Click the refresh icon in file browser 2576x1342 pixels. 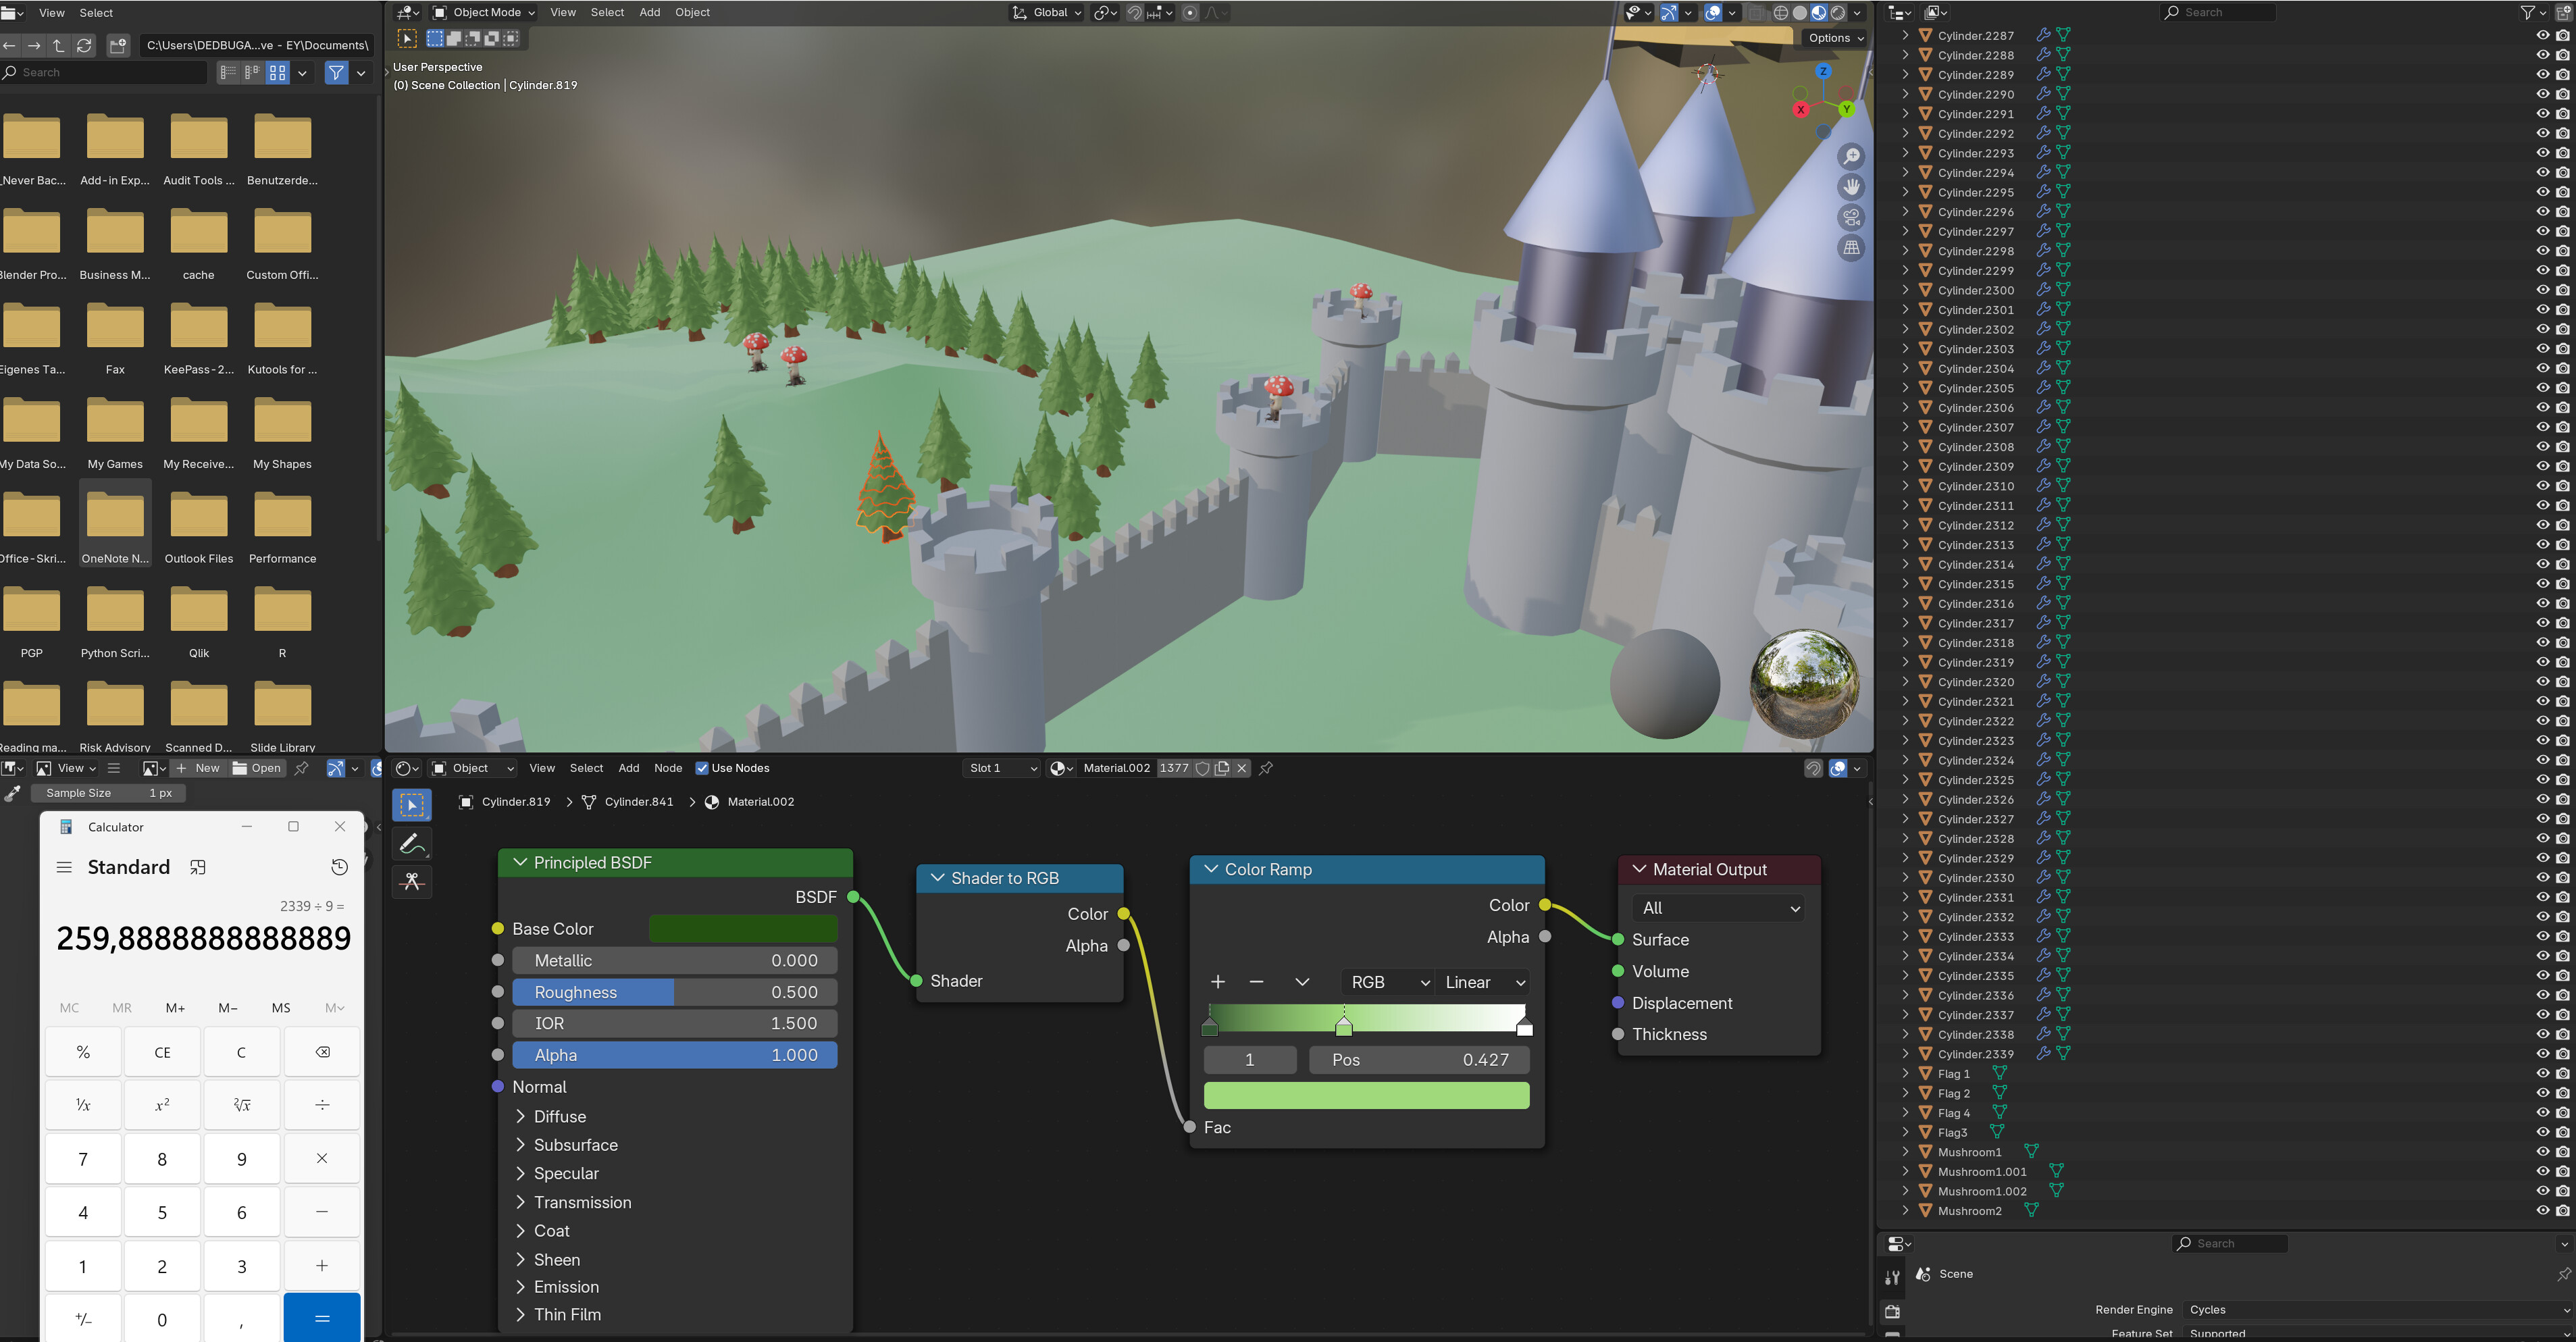tap(84, 45)
